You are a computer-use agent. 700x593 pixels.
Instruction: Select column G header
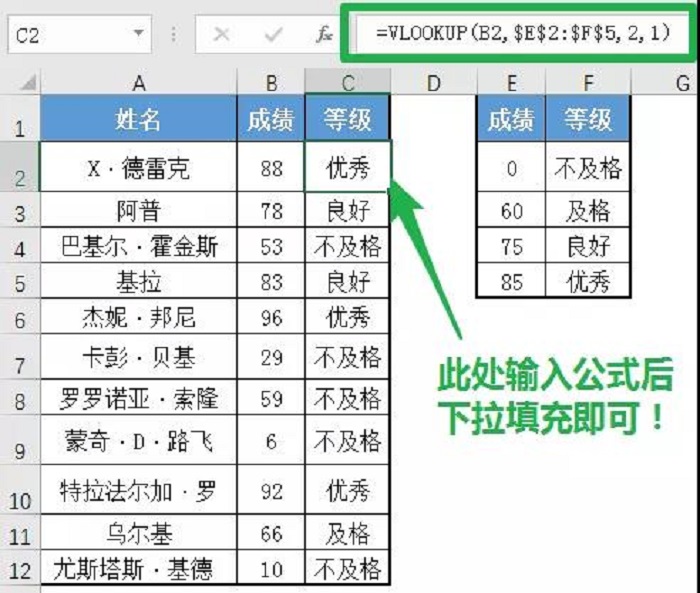click(665, 83)
